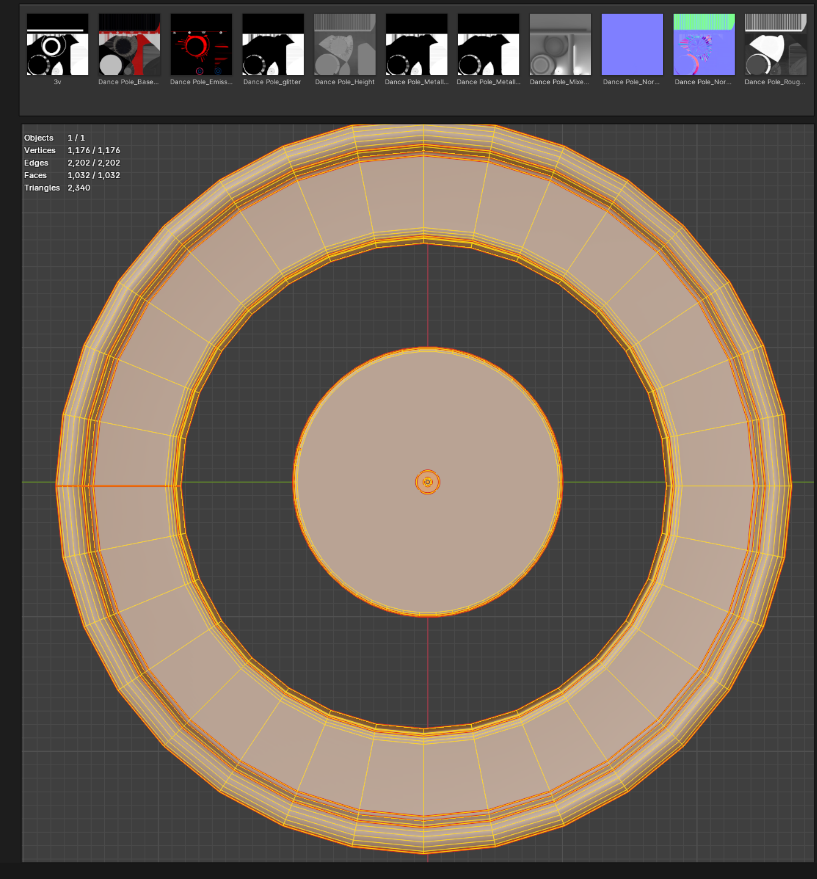Select the small circle at the disc center
This screenshot has height=879, width=817.
click(428, 482)
